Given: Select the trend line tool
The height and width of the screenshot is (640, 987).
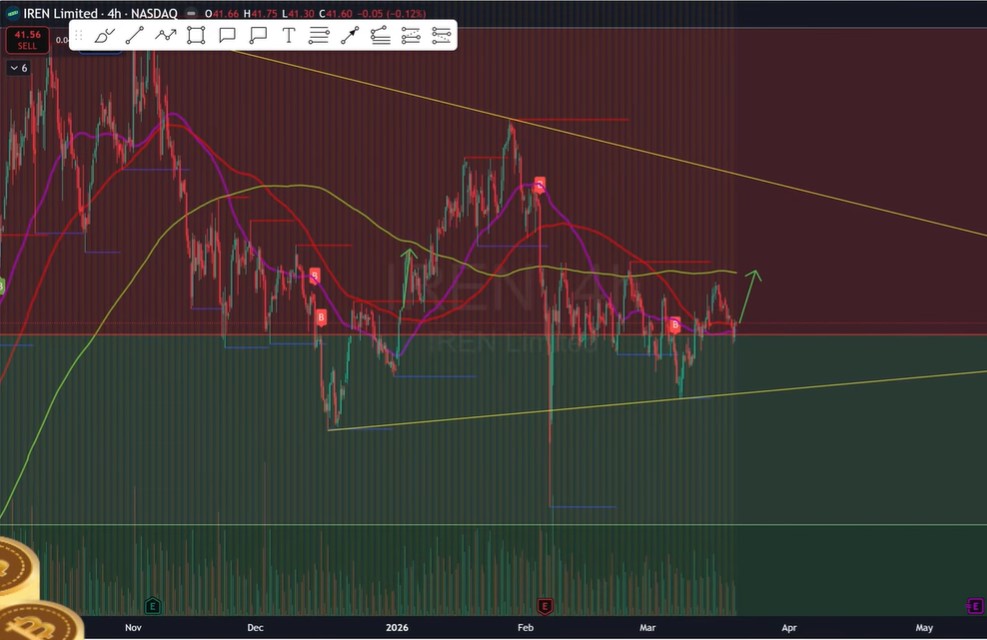Looking at the screenshot, I should coord(135,36).
